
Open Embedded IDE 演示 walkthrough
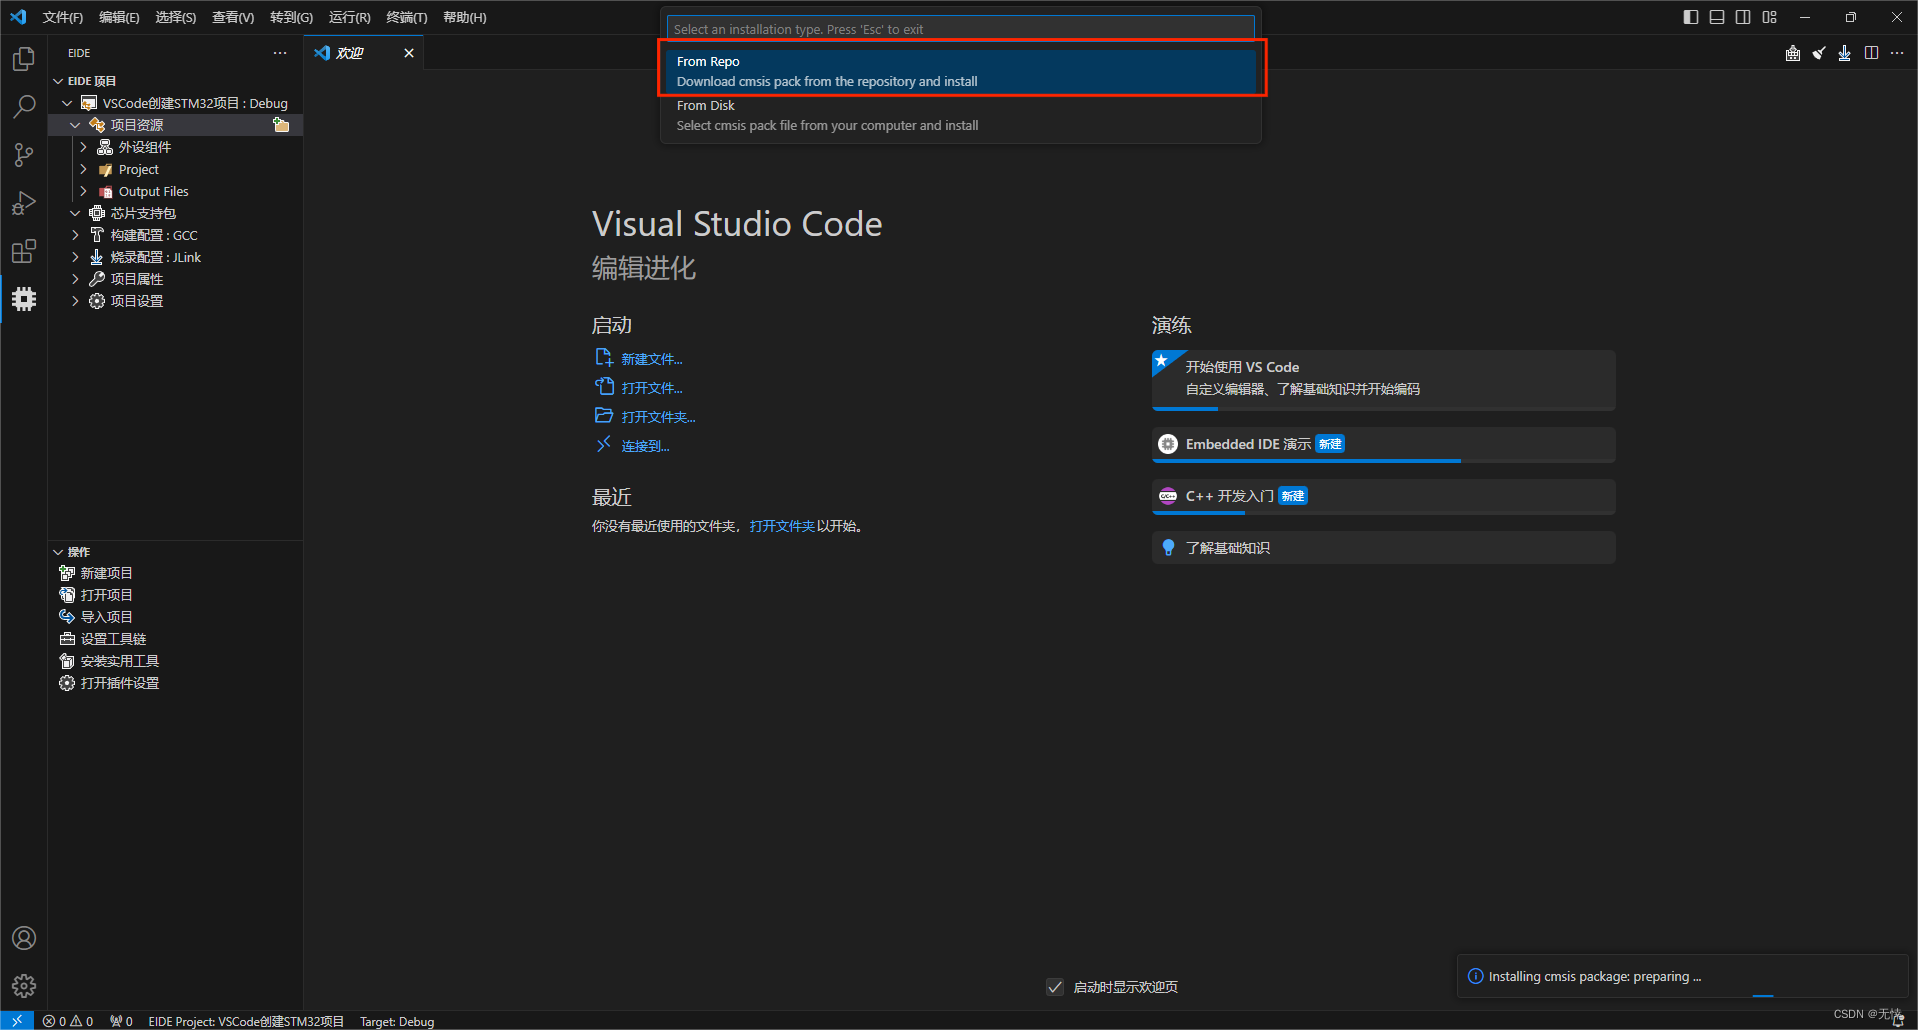click(x=1384, y=445)
